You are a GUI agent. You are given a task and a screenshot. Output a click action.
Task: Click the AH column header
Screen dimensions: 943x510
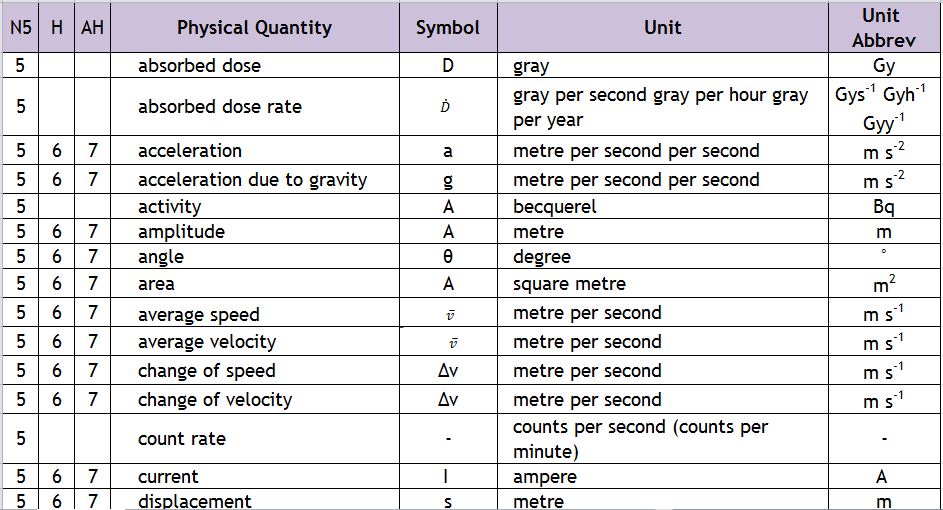coord(93,27)
